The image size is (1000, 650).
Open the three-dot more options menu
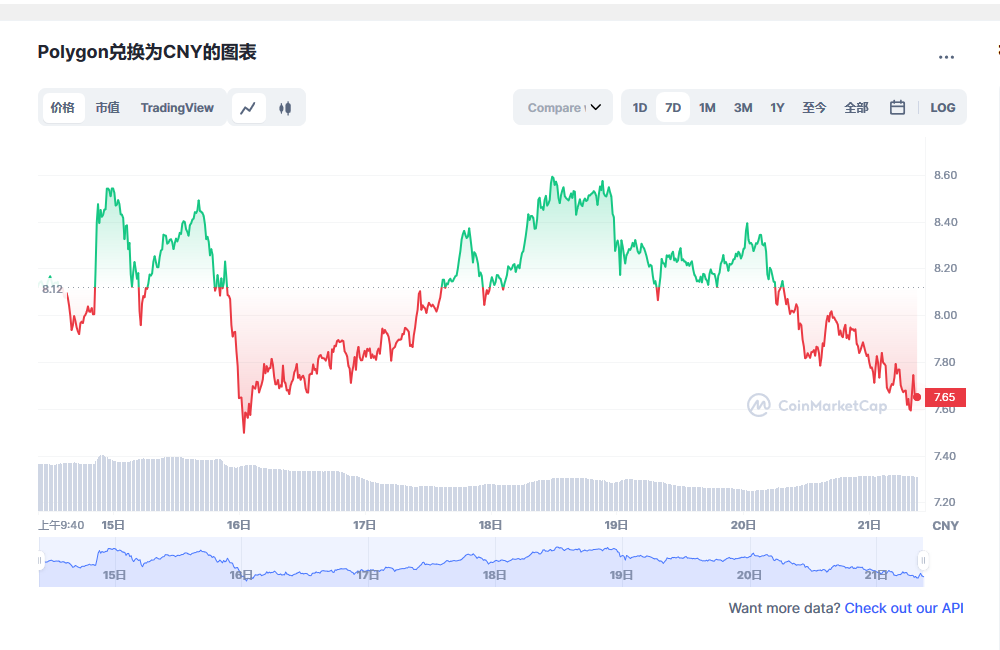click(x=946, y=57)
